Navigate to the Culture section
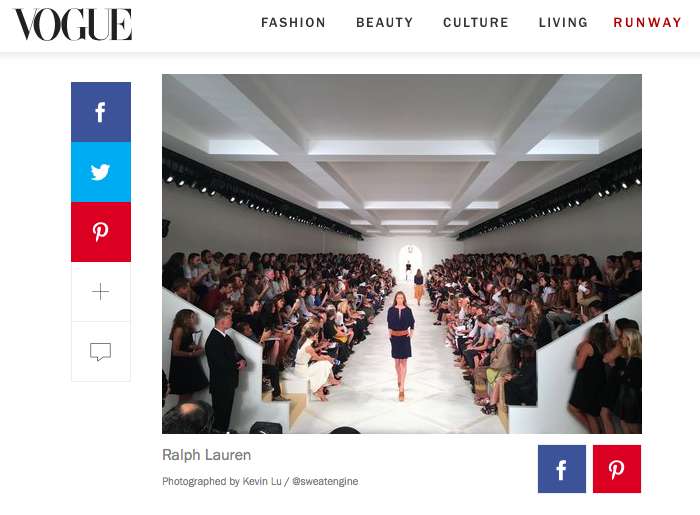 [x=476, y=23]
